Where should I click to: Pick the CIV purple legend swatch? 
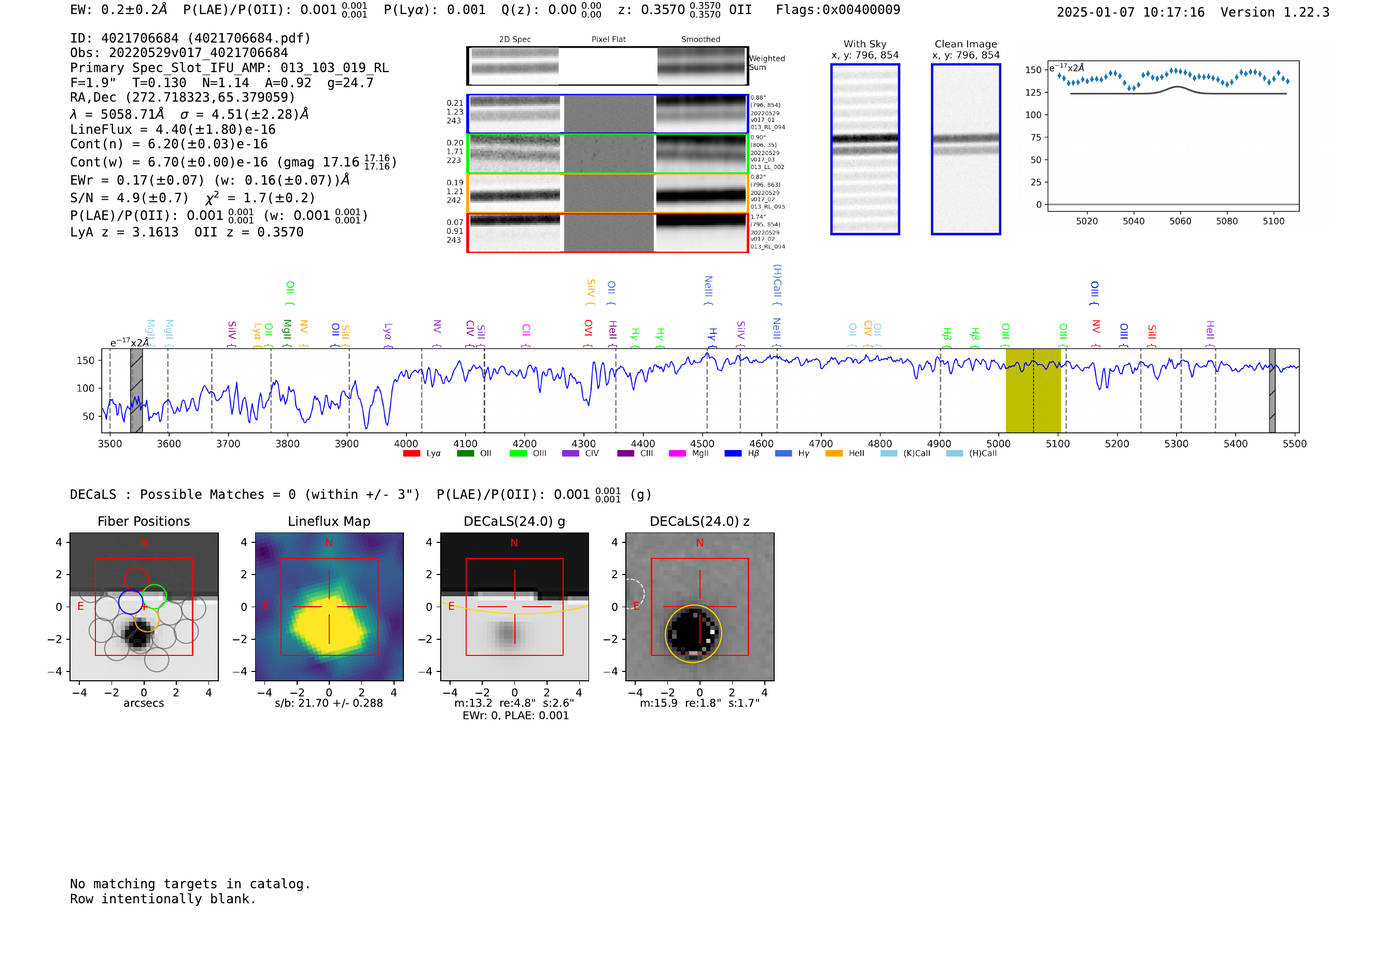point(570,454)
